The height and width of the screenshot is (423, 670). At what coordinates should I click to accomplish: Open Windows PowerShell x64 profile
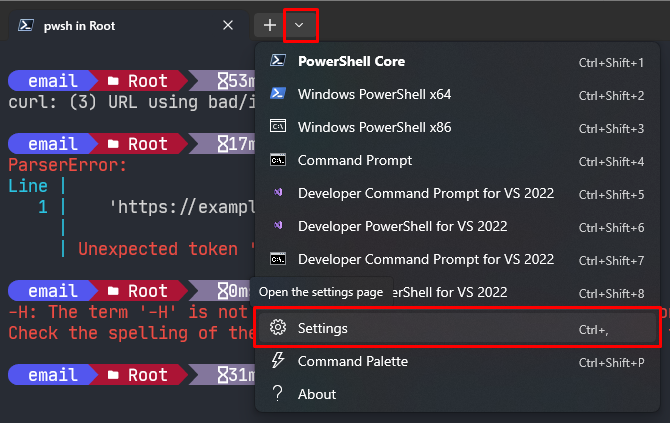(458, 94)
